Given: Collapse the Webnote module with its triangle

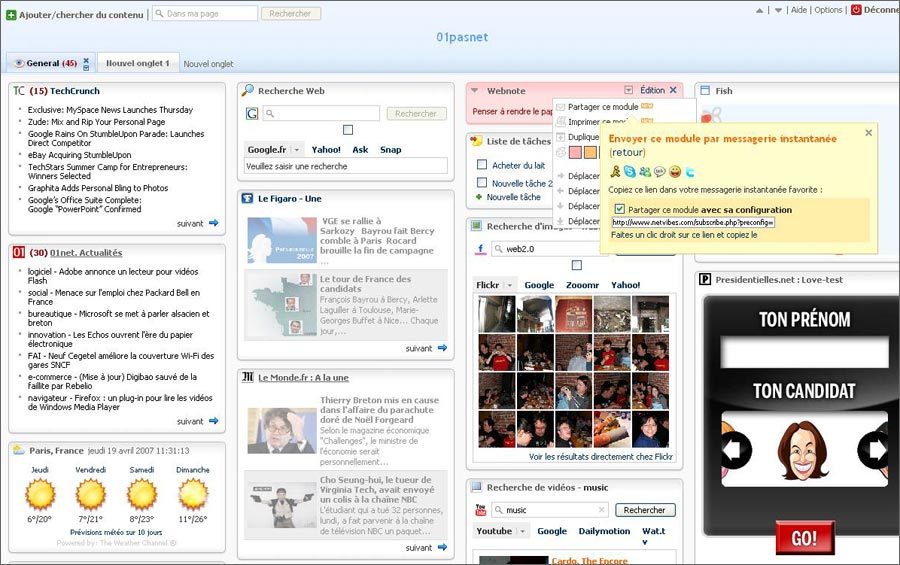Looking at the screenshot, I should click(628, 90).
